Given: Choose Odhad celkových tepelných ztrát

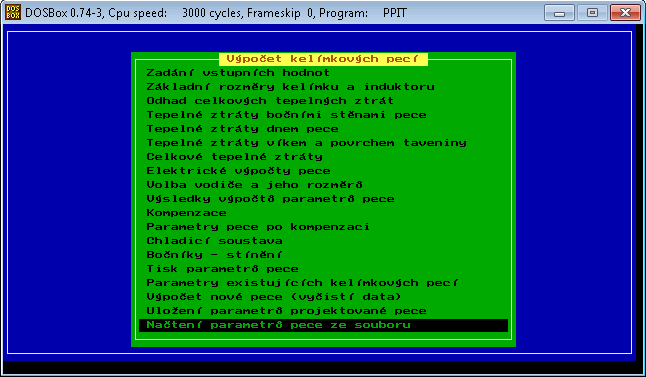Looking at the screenshot, I should (x=270, y=101).
